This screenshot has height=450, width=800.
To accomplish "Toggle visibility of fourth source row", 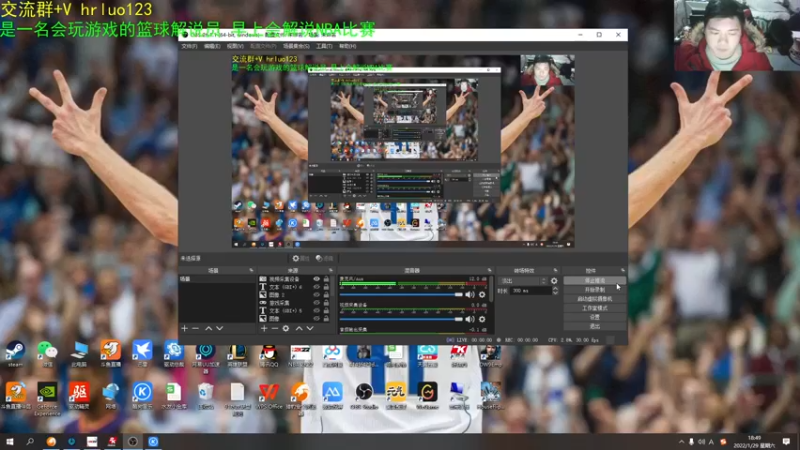I will click(x=316, y=303).
